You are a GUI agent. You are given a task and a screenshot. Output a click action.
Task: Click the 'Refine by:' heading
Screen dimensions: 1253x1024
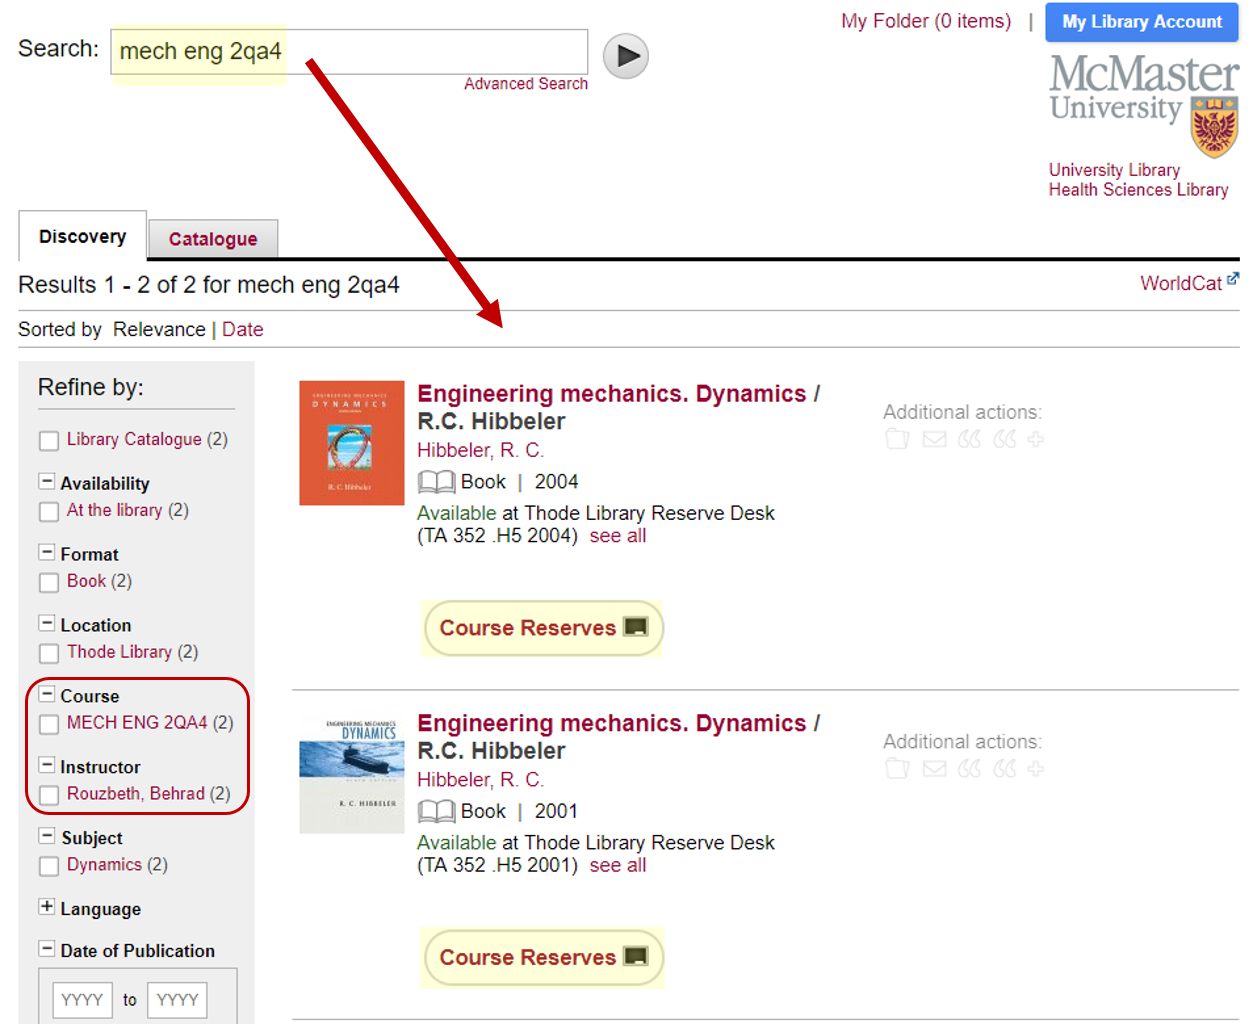click(91, 387)
